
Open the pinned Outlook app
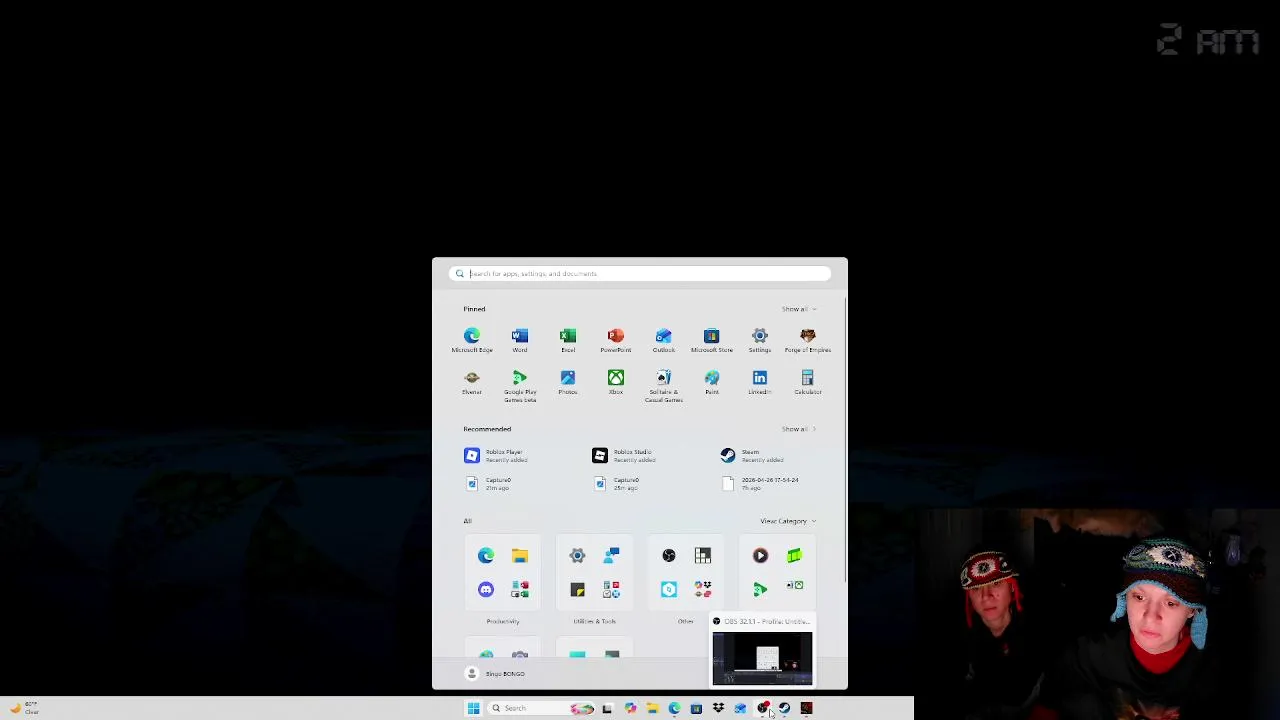coord(664,339)
